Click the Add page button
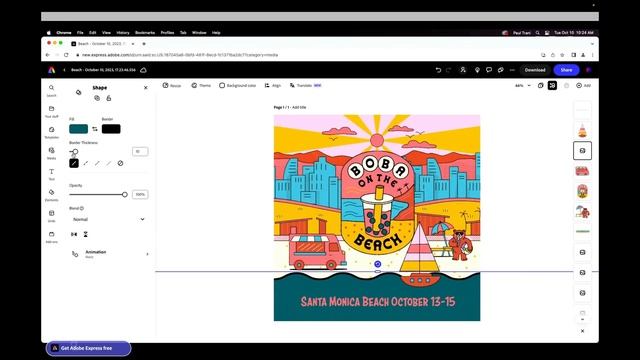 [x=584, y=85]
